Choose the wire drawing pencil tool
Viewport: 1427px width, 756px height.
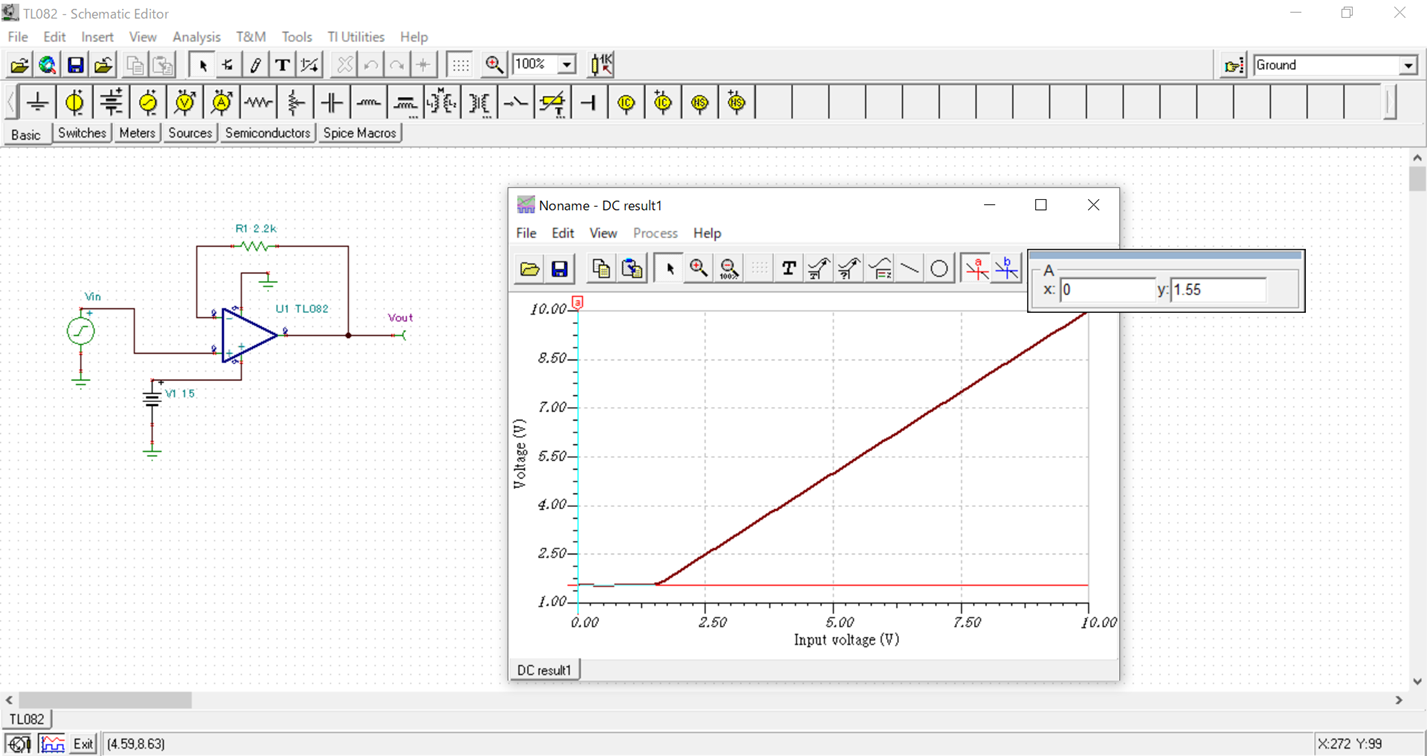(x=255, y=65)
